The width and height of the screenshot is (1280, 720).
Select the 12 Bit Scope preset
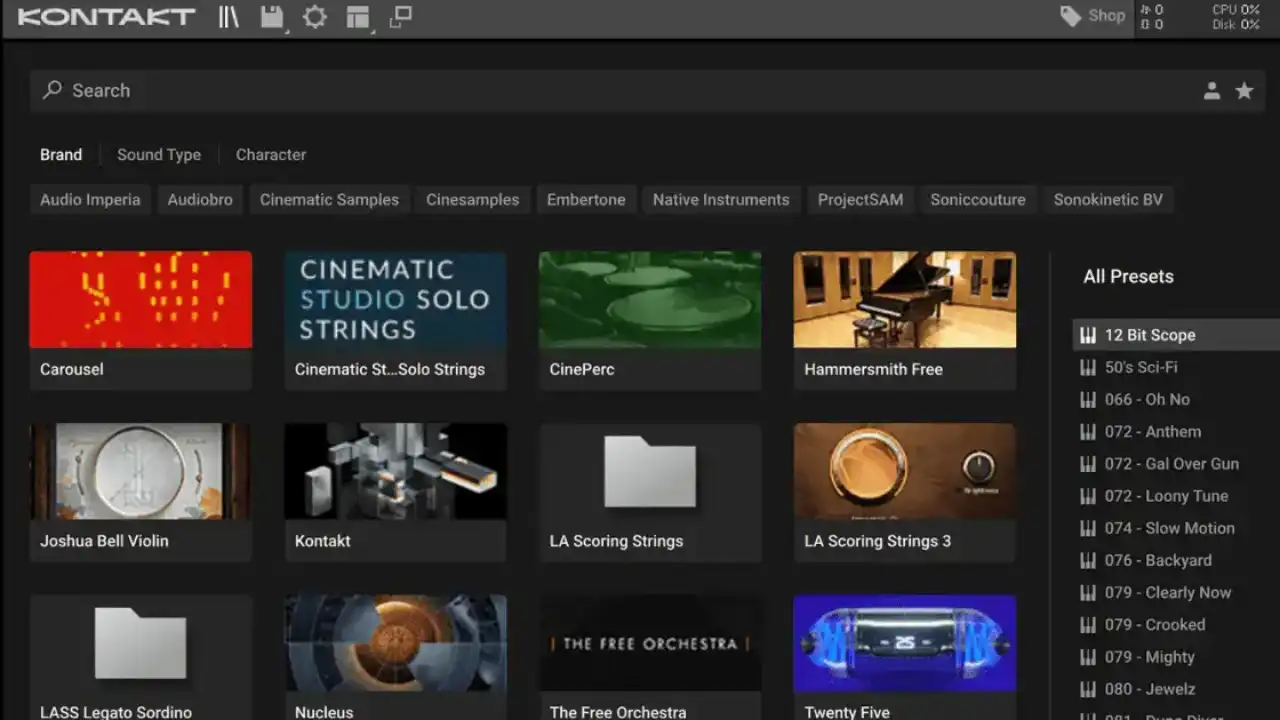1150,335
